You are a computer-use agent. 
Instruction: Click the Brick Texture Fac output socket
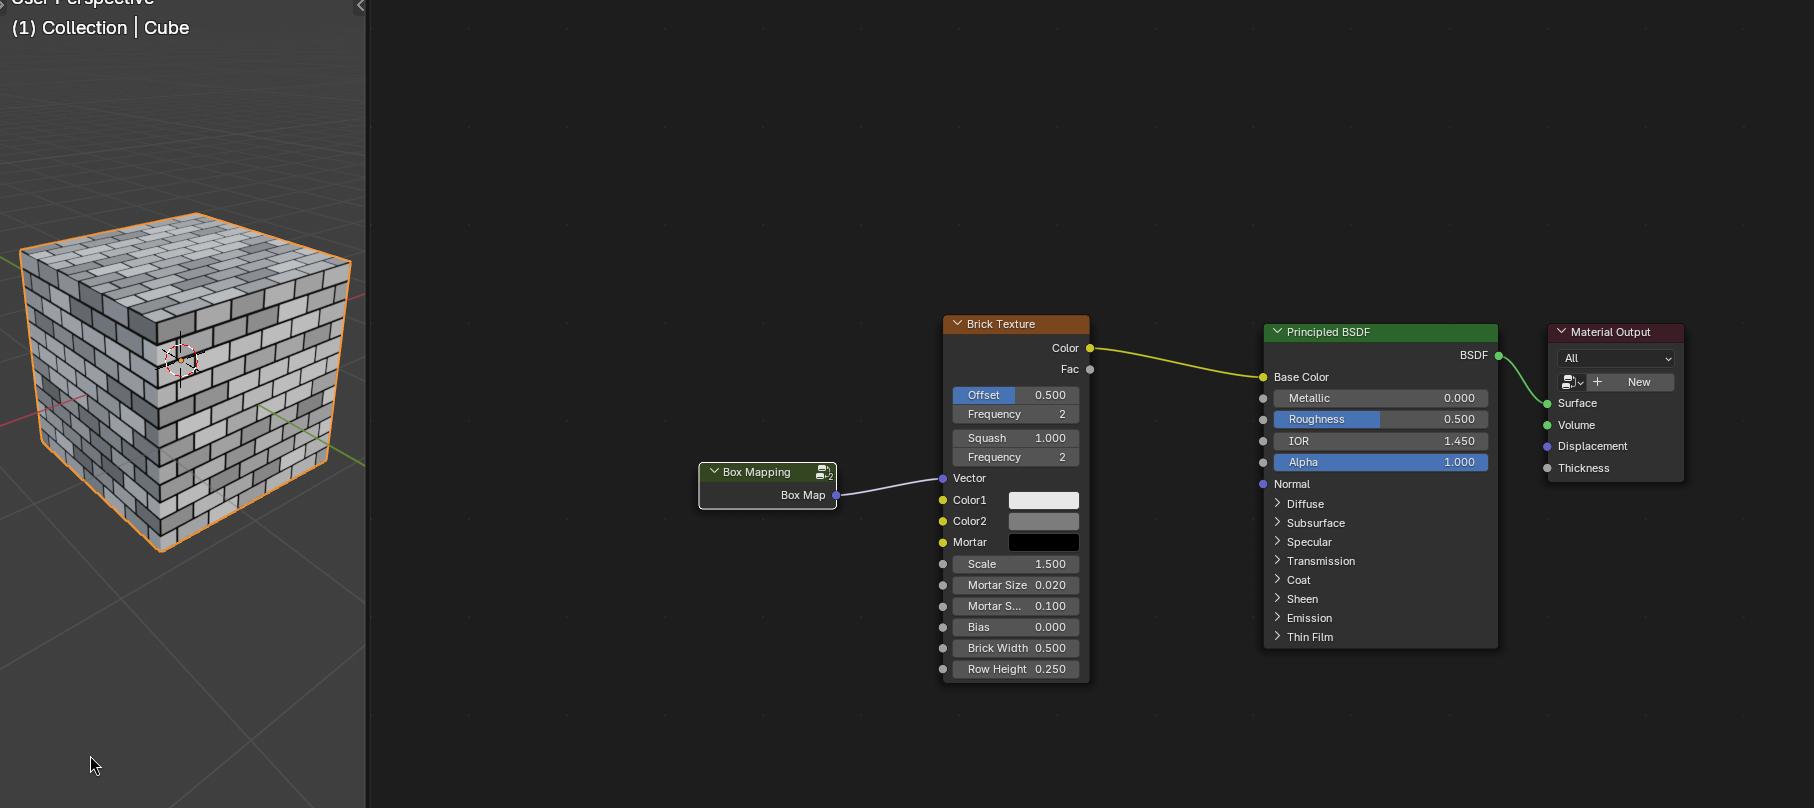[1090, 369]
